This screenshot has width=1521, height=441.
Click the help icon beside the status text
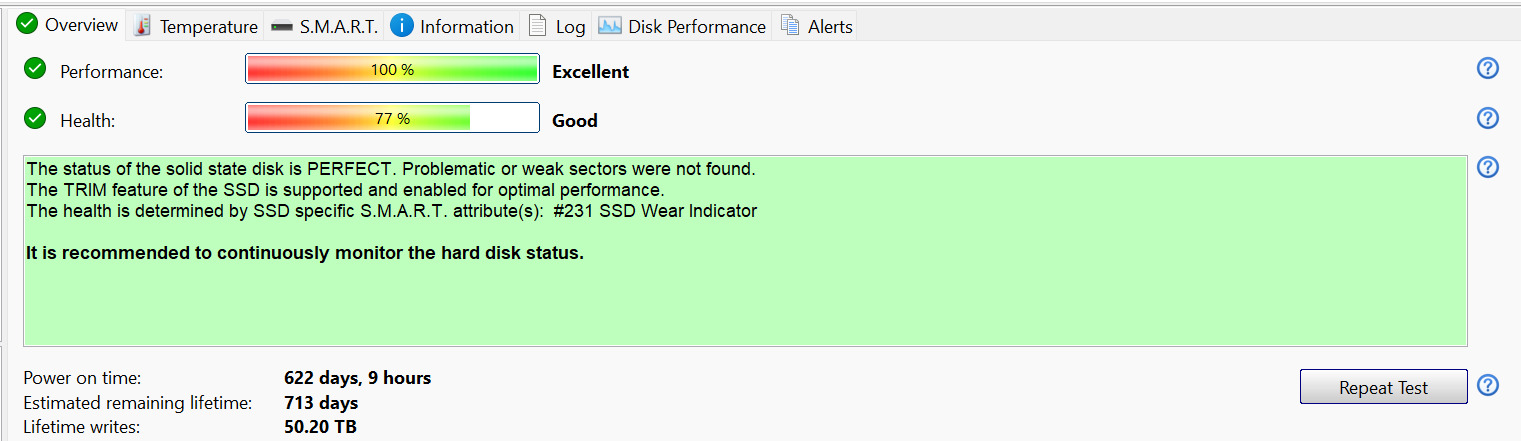coord(1487,167)
